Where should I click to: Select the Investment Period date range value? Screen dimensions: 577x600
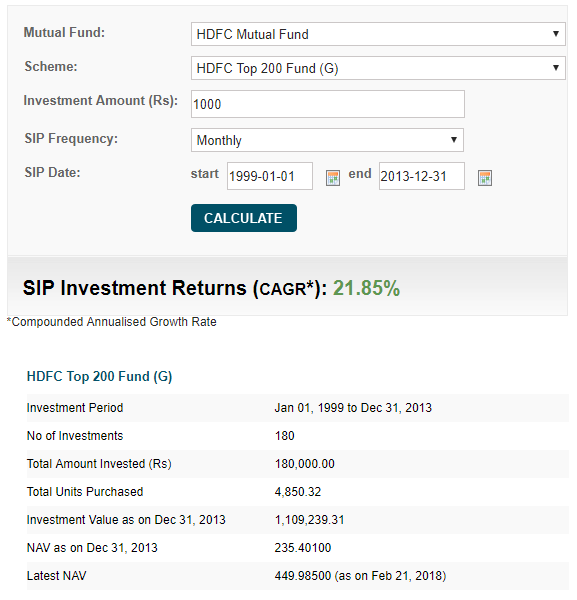[x=353, y=408]
